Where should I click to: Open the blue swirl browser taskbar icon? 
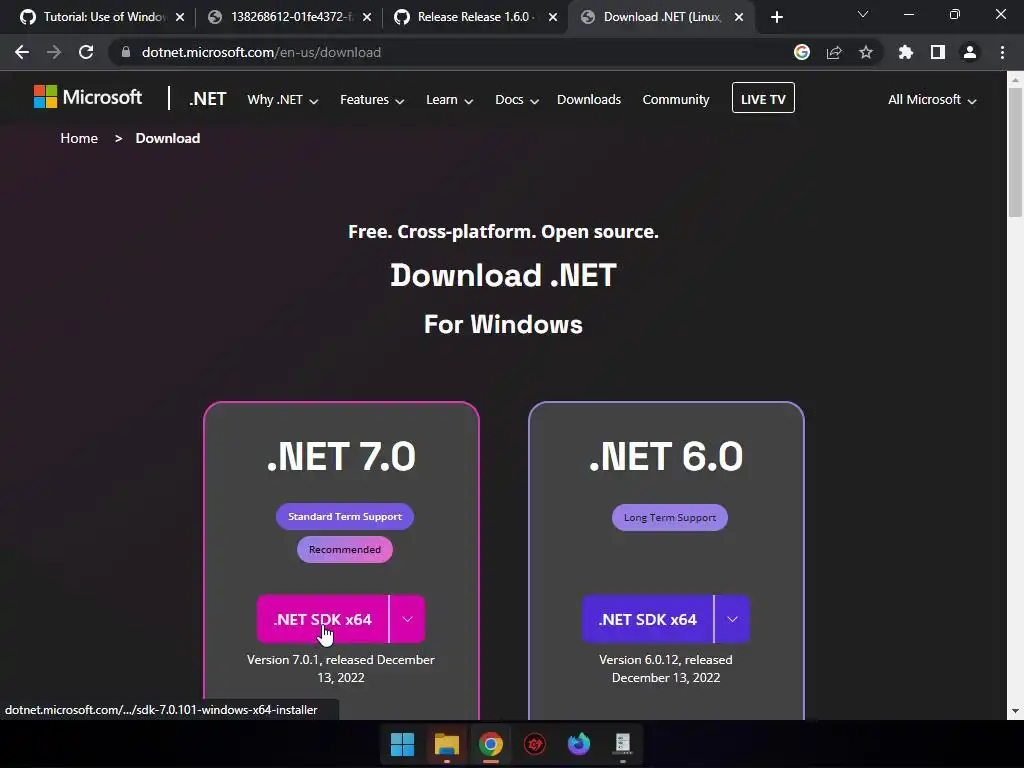click(579, 744)
